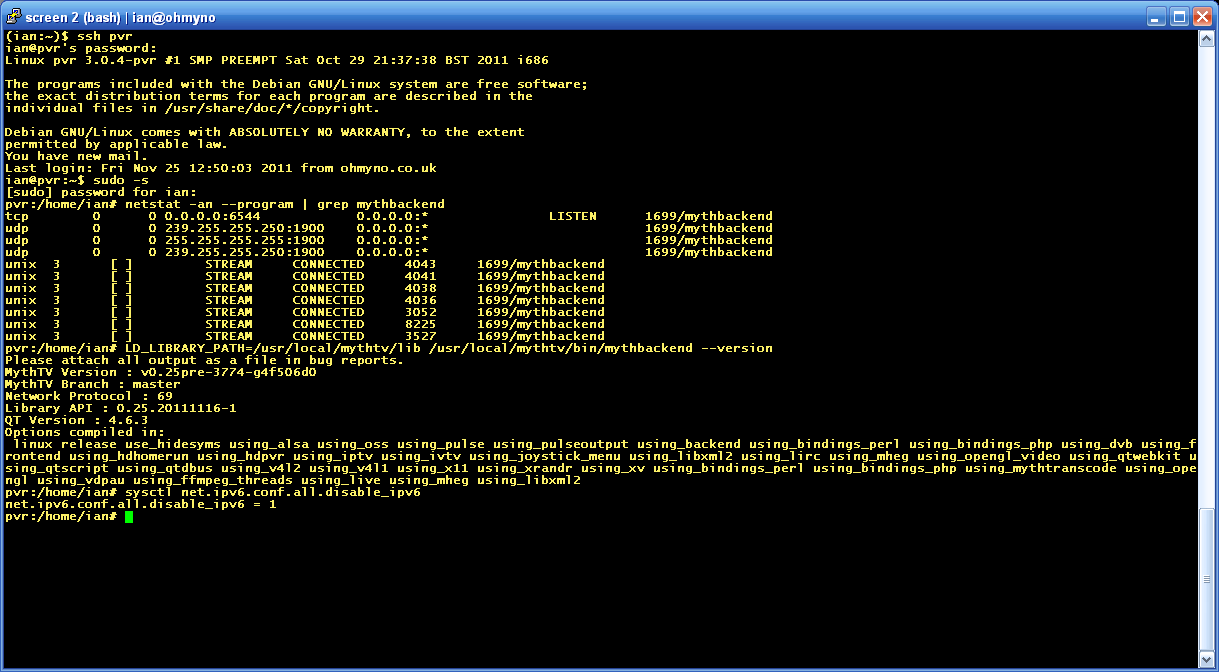Click the 'MythTV Version' output line

(160, 372)
